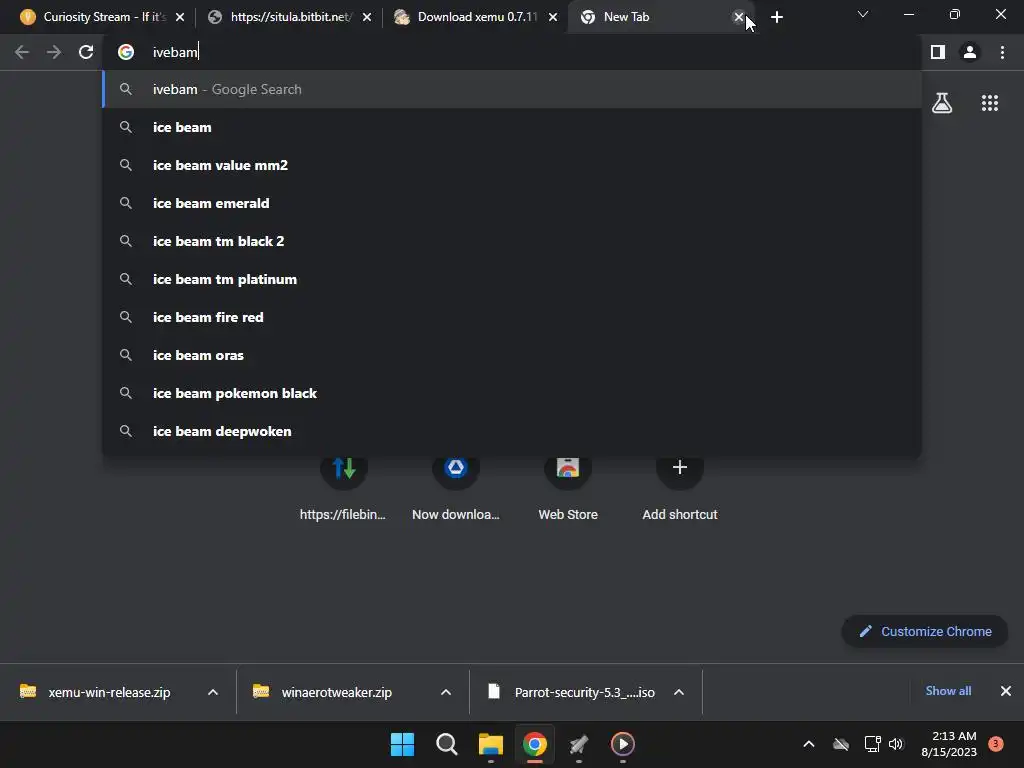The height and width of the screenshot is (768, 1024).
Task: Expand options for winaerotweaker.zip download
Action: click(446, 692)
